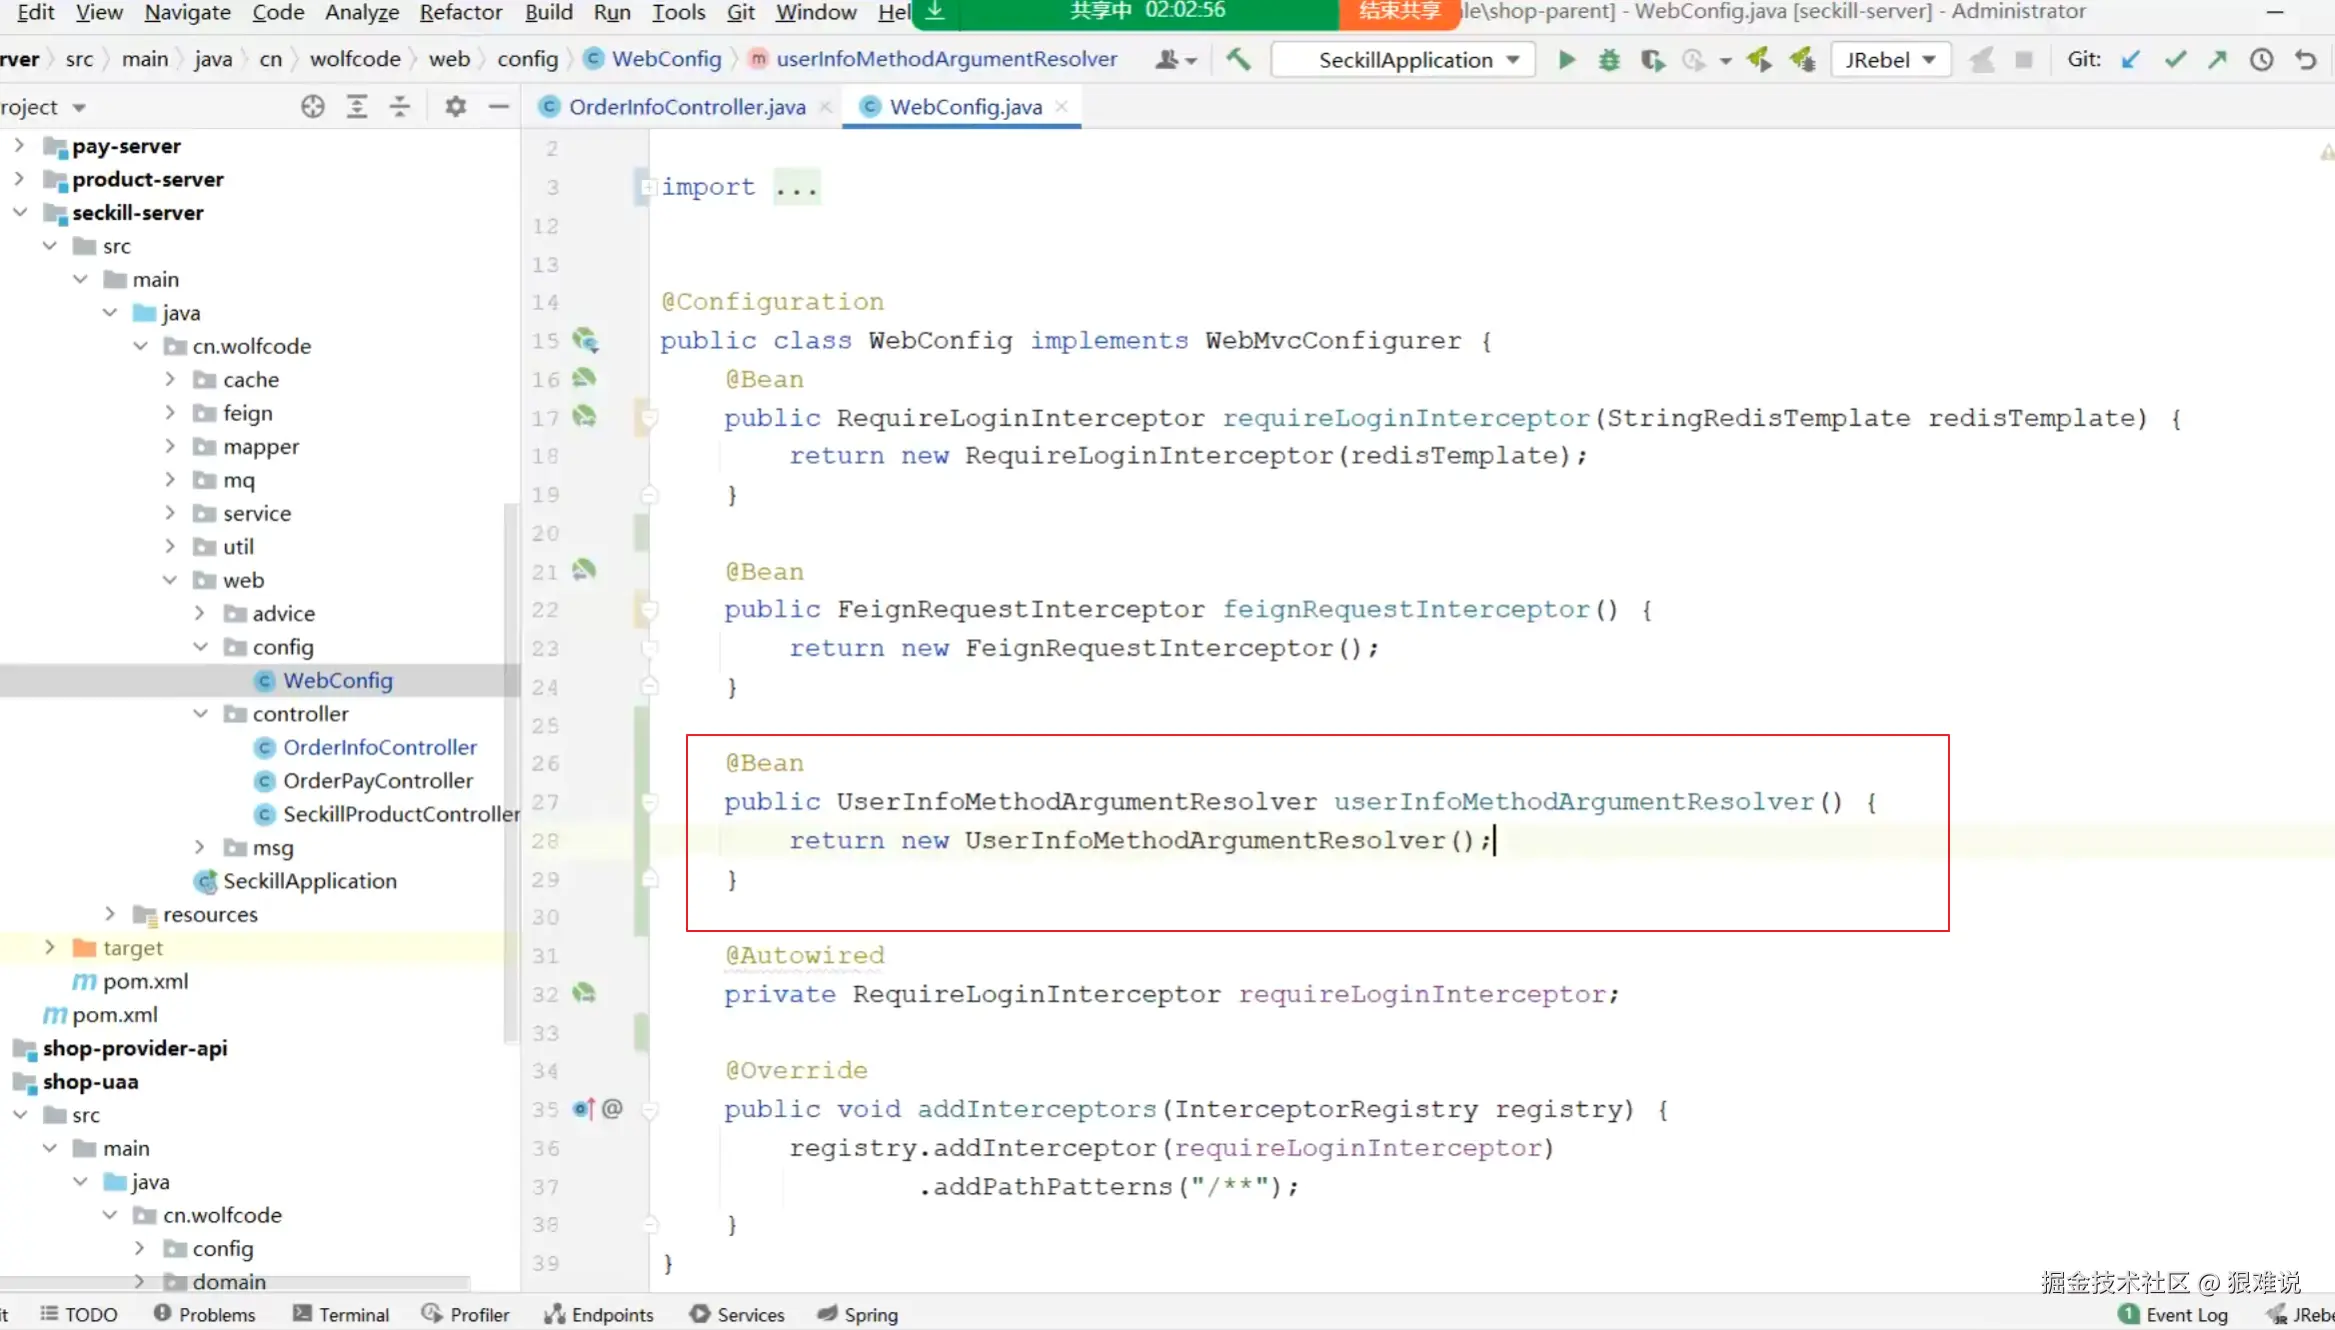2335x1330 pixels.
Task: Click Git commit checkmark icon
Action: [2175, 60]
